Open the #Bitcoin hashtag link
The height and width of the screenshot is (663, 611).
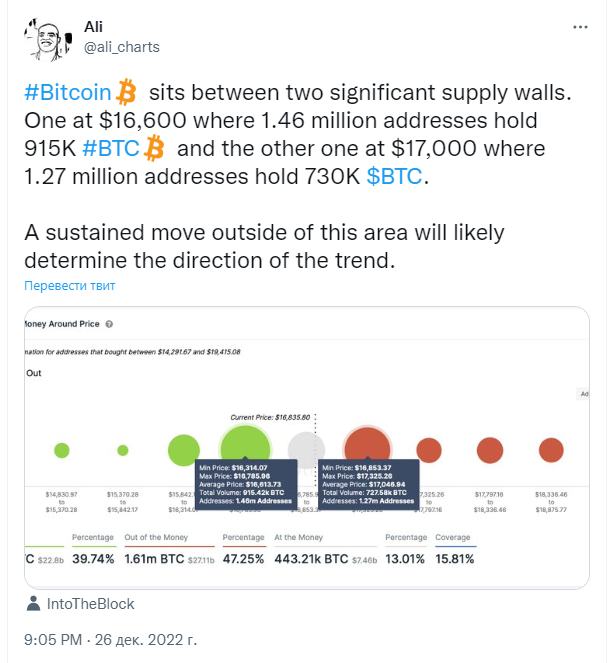pyautogui.click(x=68, y=92)
